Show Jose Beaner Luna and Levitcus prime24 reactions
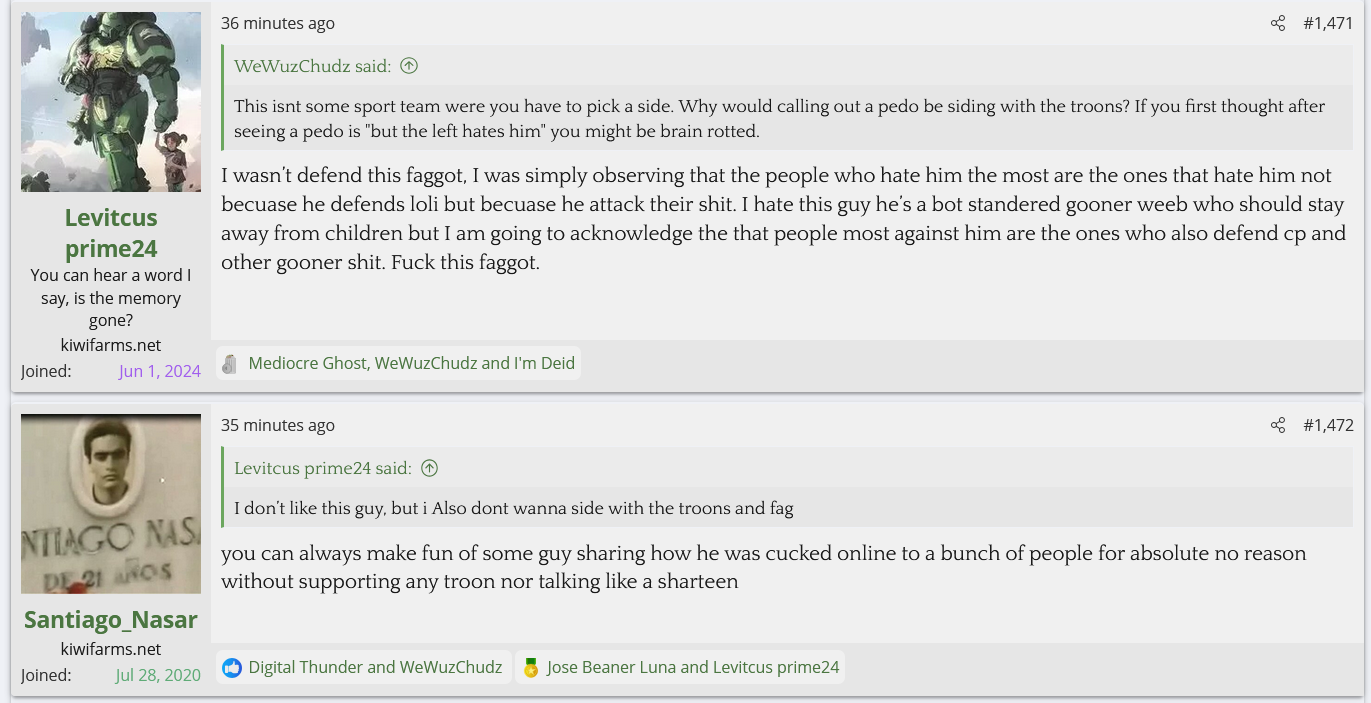Screen dimensions: 1371x703 (x=693, y=667)
